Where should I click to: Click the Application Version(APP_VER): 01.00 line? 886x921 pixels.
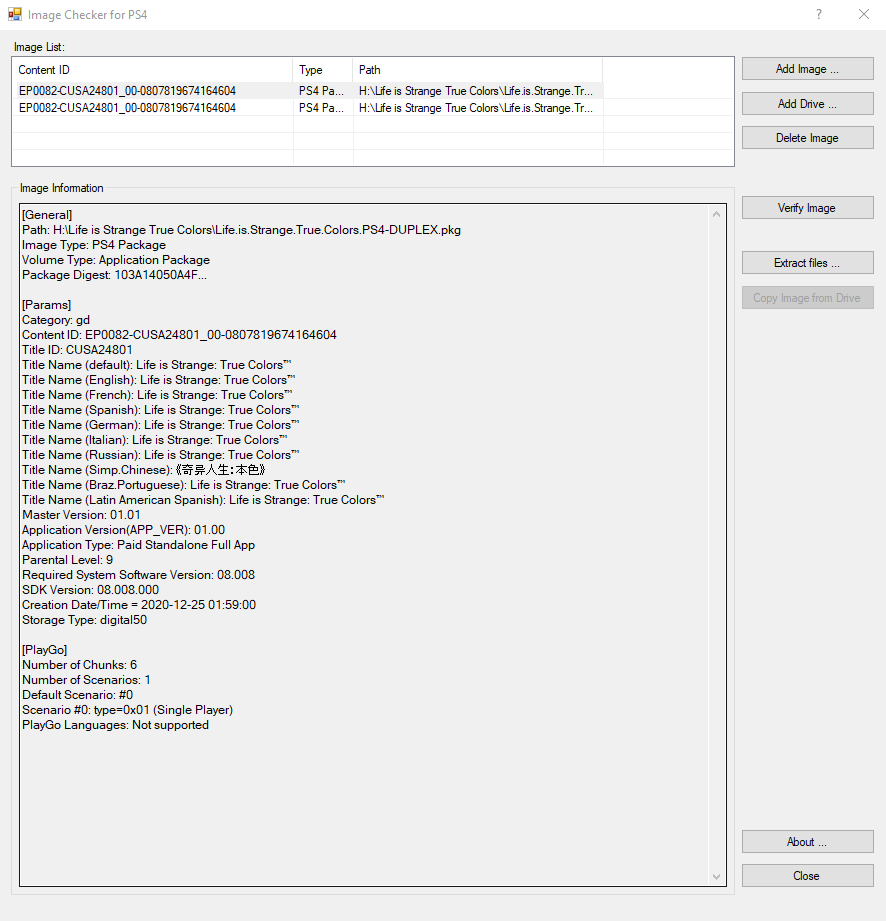click(x=123, y=530)
